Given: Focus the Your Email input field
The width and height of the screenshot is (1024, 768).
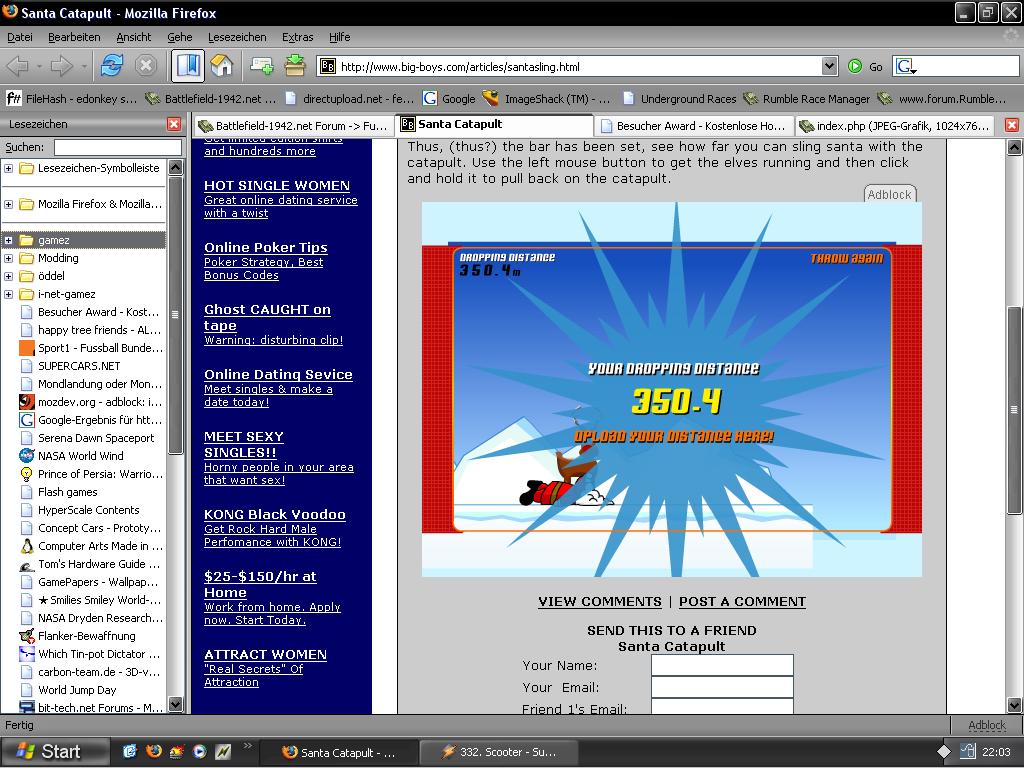Looking at the screenshot, I should [x=722, y=687].
